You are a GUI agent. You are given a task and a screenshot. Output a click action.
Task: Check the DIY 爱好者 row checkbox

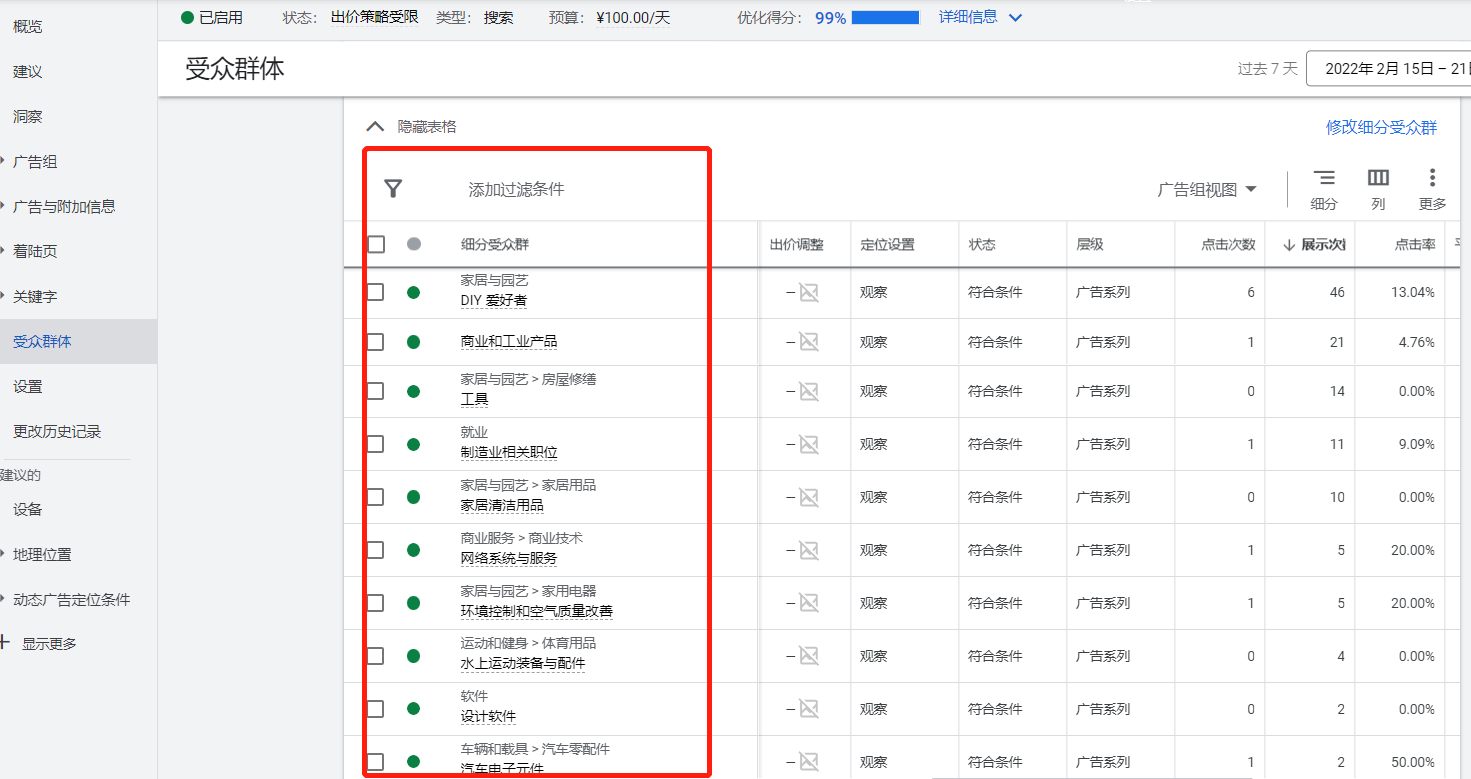375,292
